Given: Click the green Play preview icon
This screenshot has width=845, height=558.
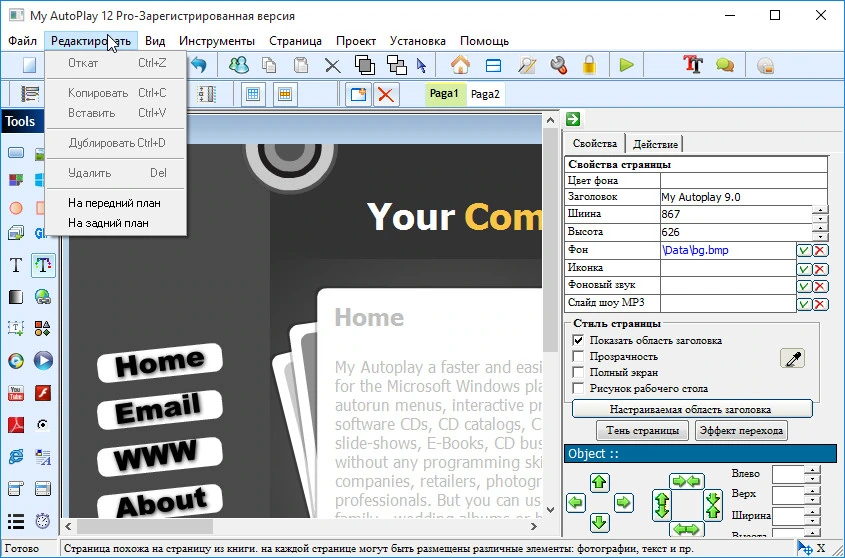Looking at the screenshot, I should tap(626, 65).
